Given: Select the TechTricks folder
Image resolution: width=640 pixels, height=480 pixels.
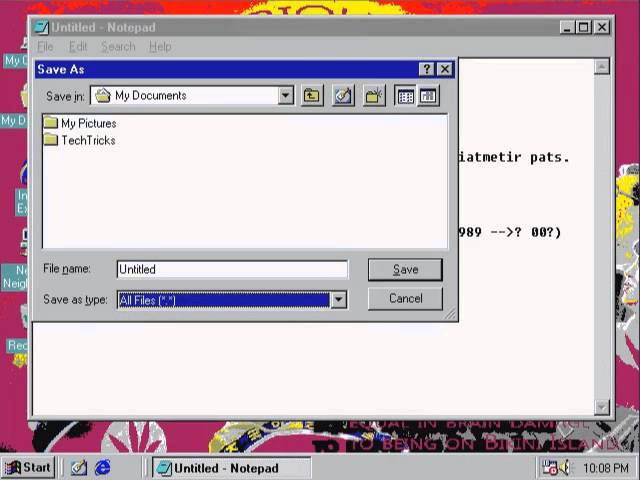Looking at the screenshot, I should pos(79,140).
